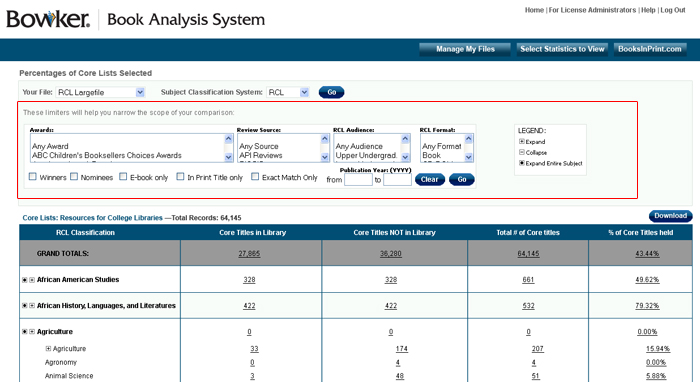Viewport: 700px width, 382px height.
Task: Click the Bowker logo
Action: pos(48,19)
